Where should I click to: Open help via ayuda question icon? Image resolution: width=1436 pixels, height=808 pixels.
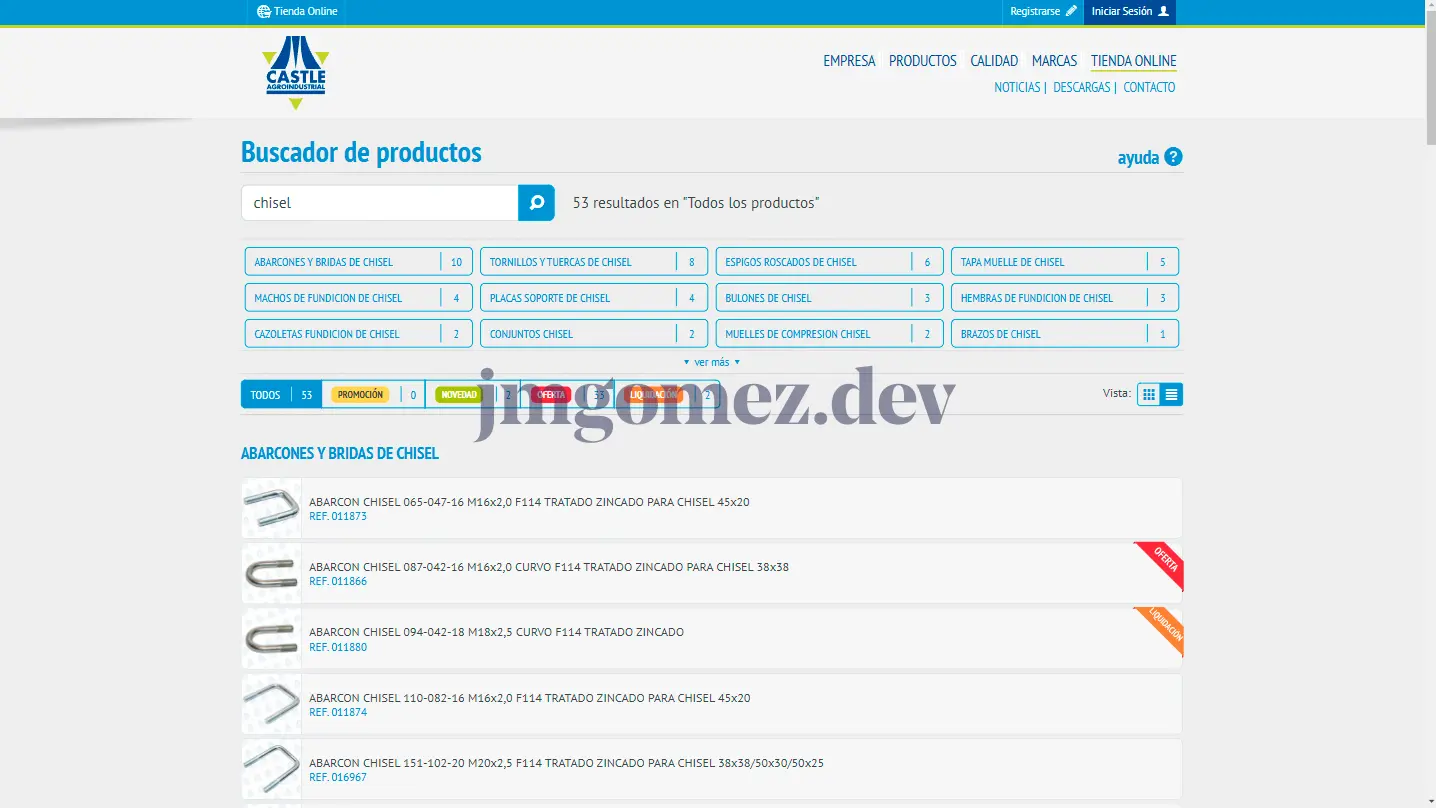(1173, 157)
